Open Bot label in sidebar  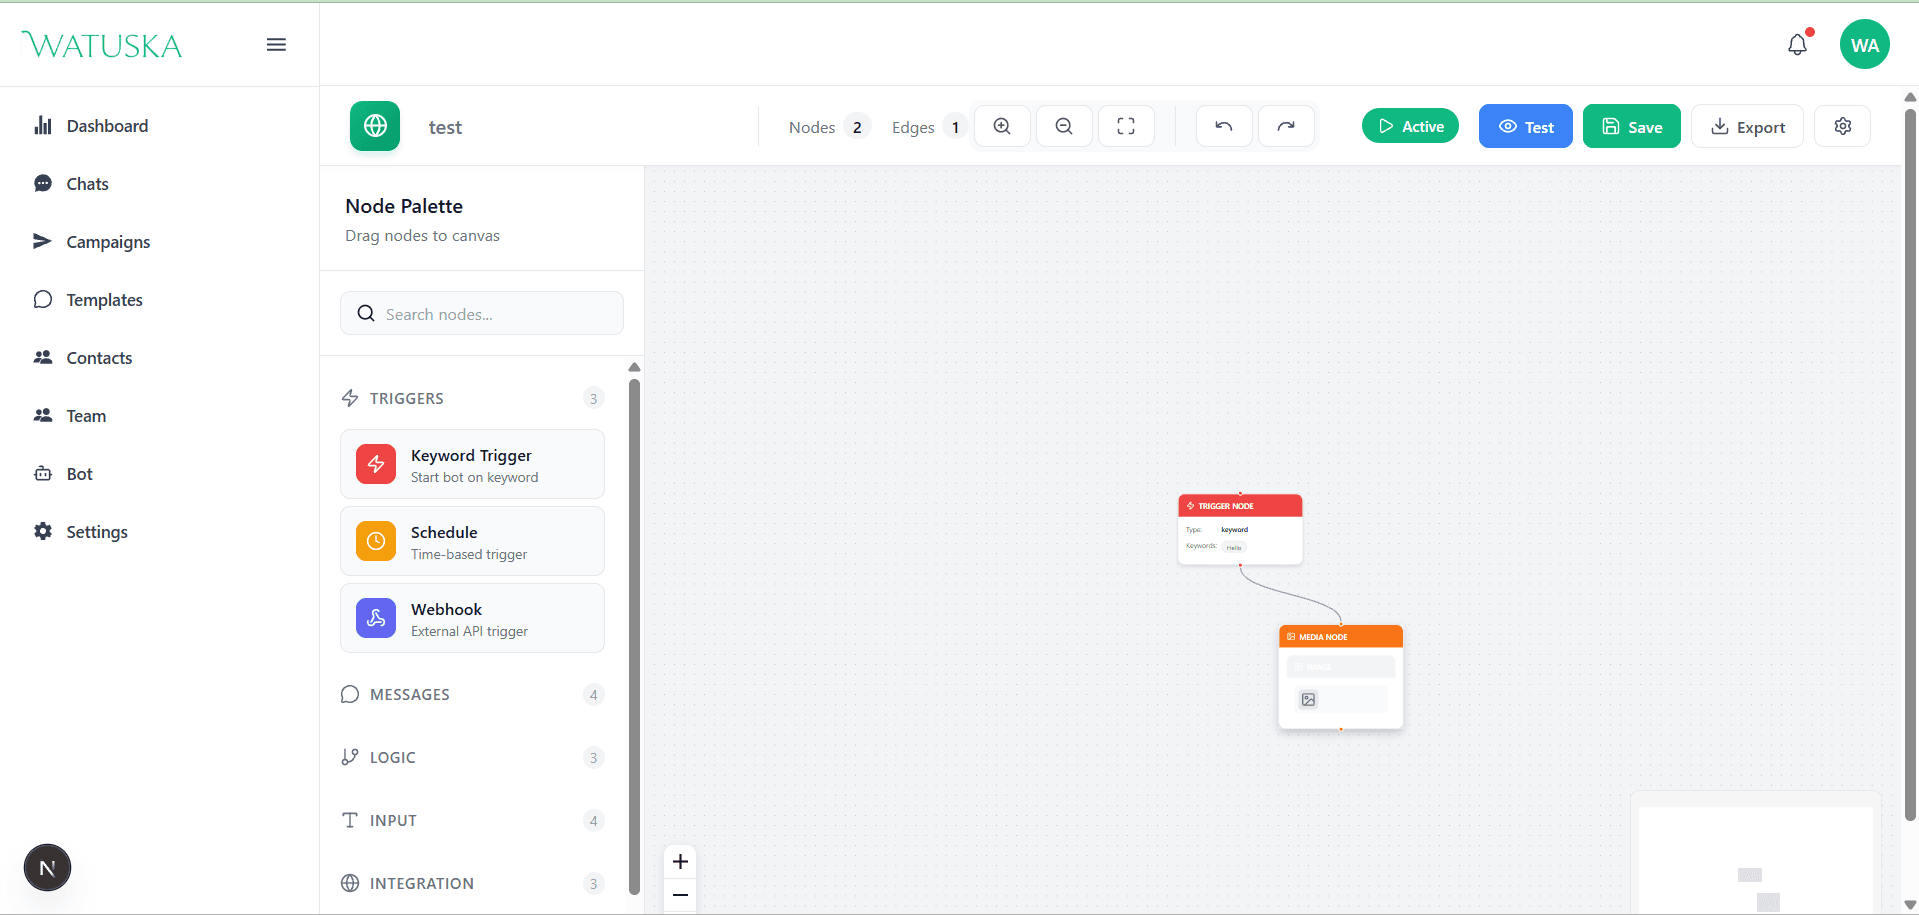coord(79,474)
